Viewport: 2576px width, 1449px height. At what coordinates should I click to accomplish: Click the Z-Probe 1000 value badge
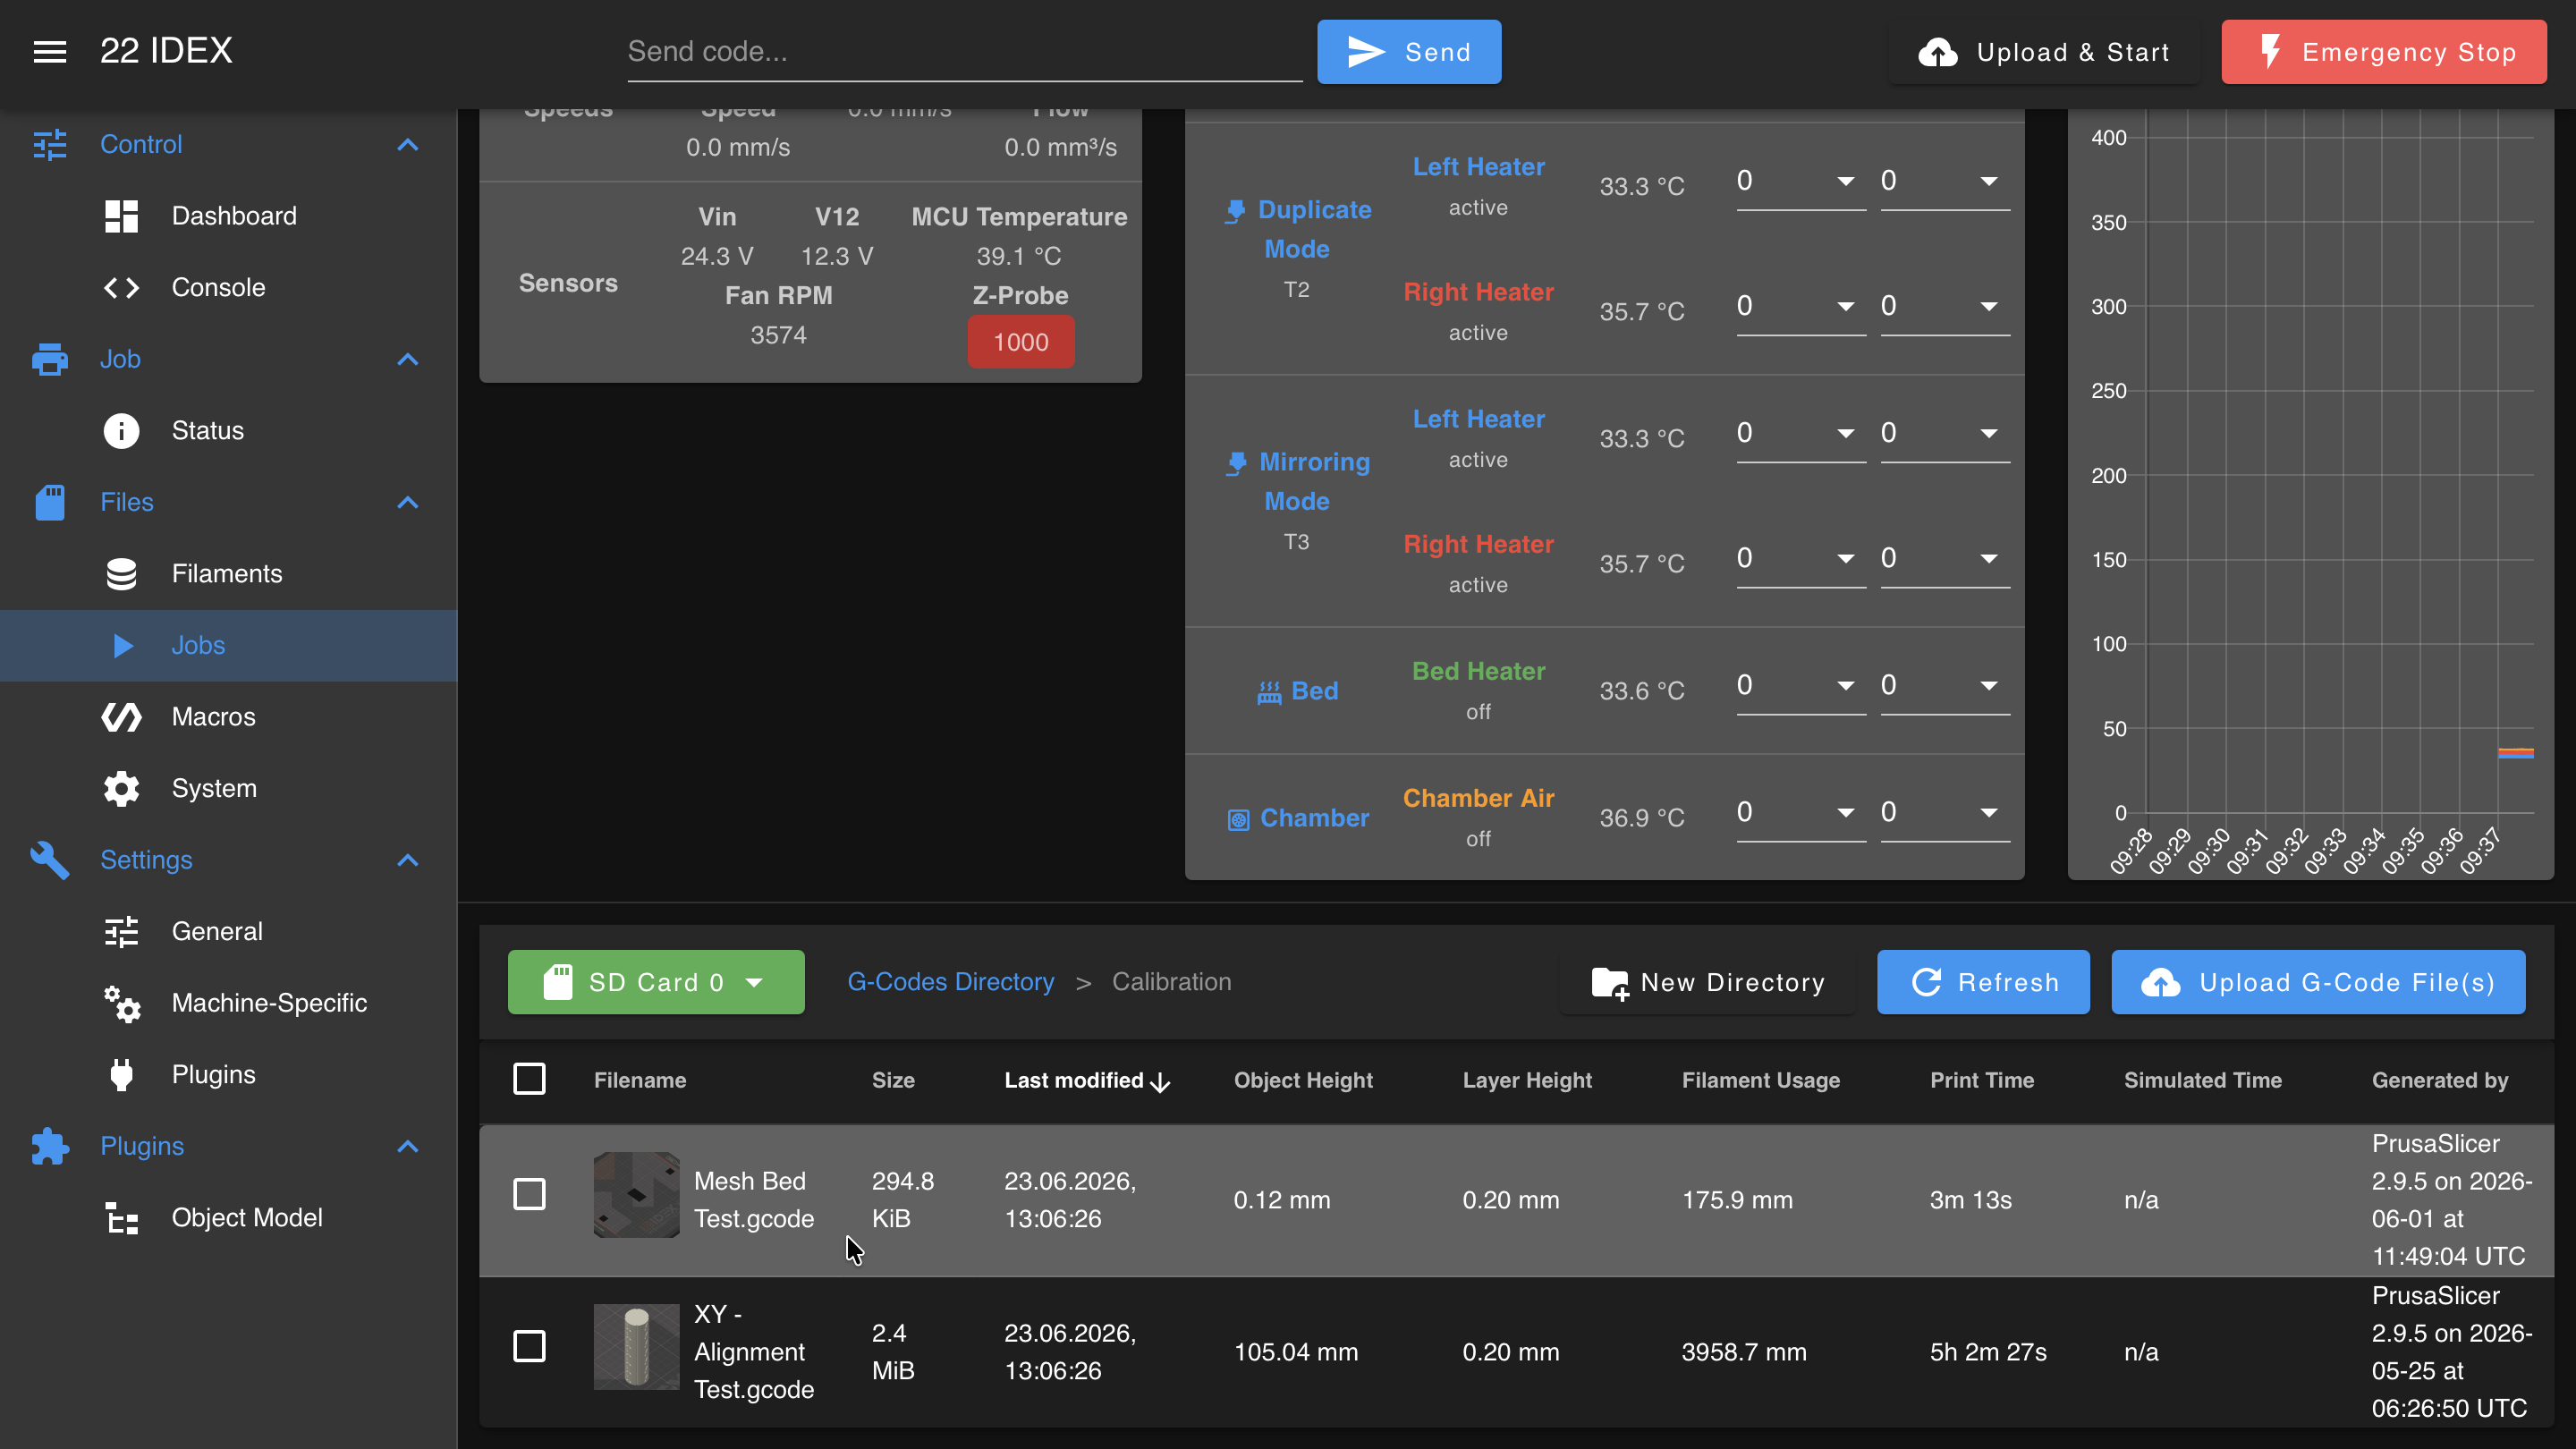point(1021,343)
